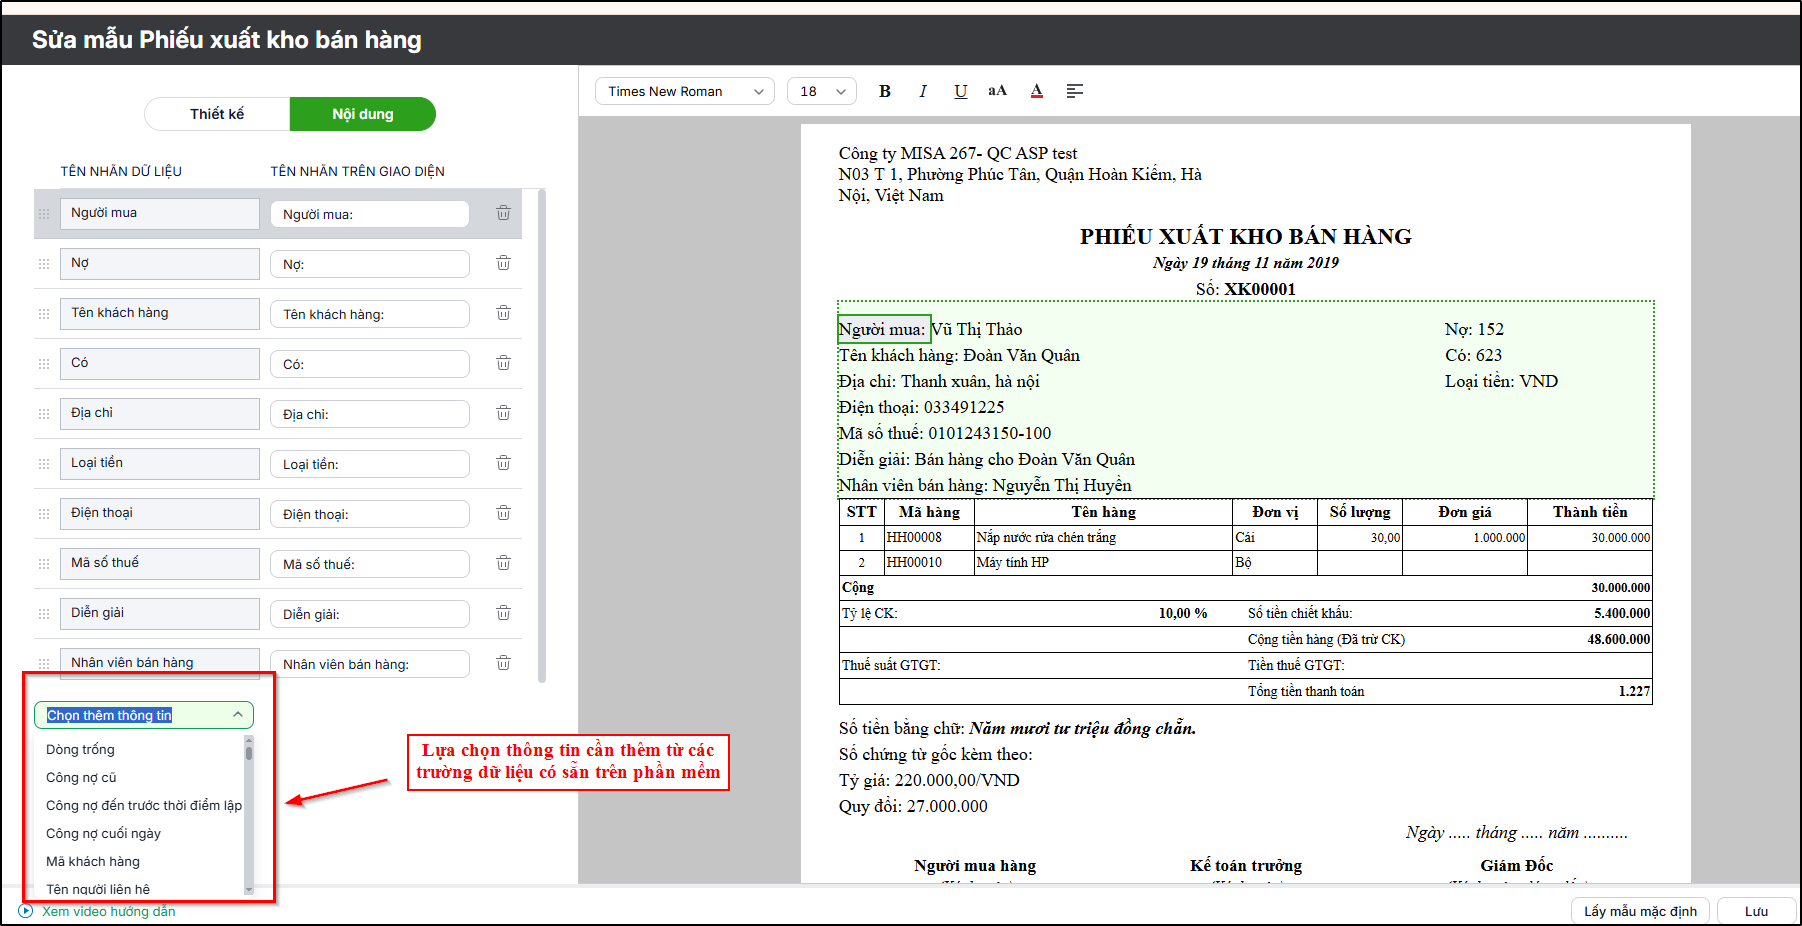Click drag handle of Địa chỉ row
This screenshot has height=926, width=1802.
(x=44, y=414)
